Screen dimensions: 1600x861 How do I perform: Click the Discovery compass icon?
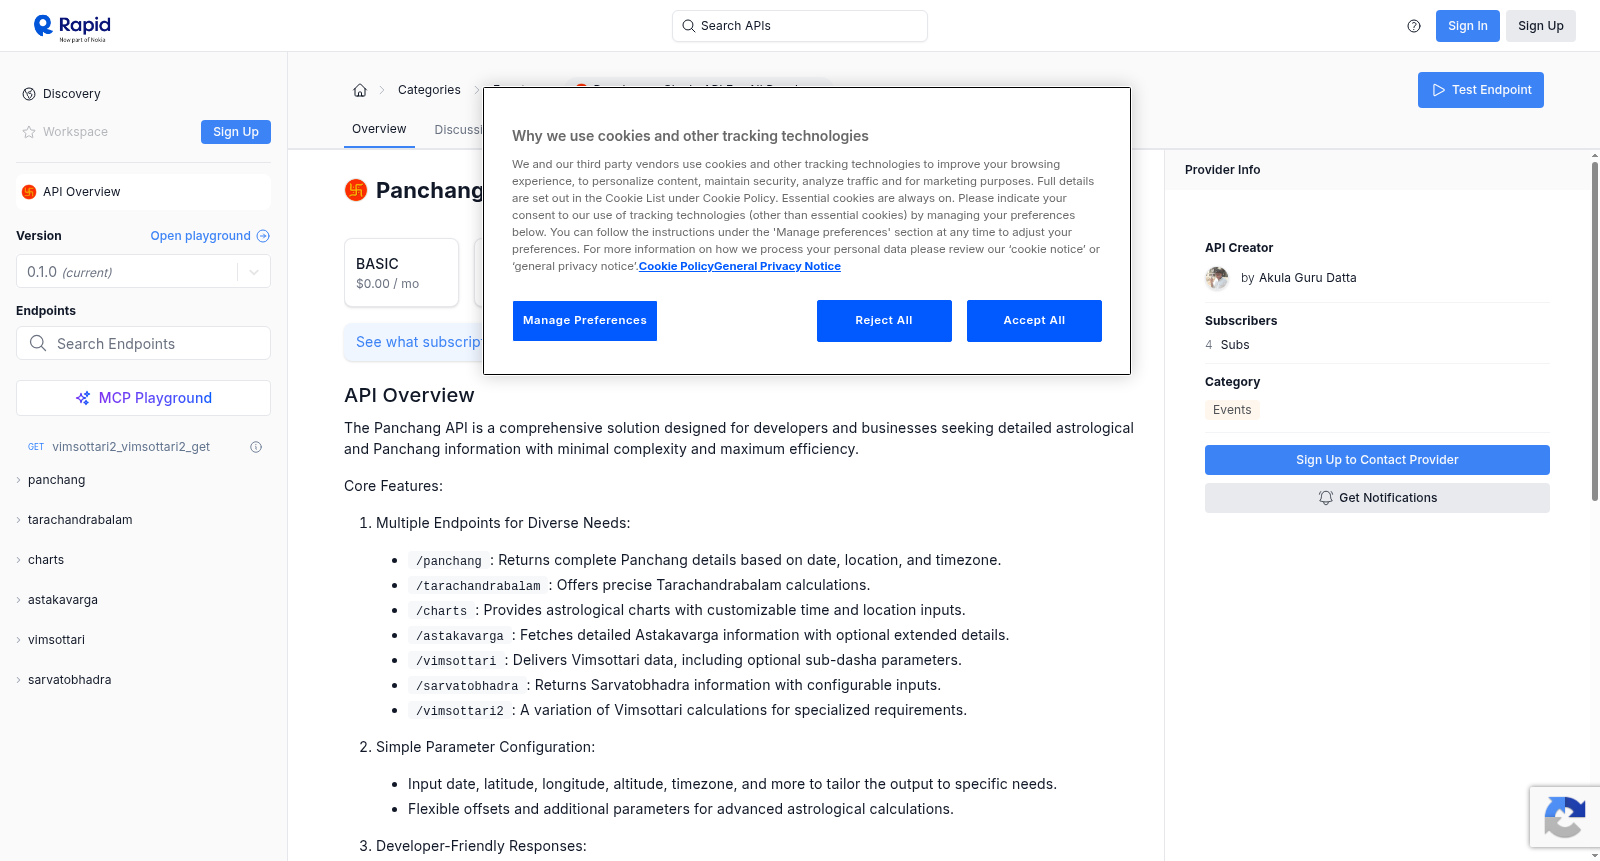pyautogui.click(x=29, y=94)
